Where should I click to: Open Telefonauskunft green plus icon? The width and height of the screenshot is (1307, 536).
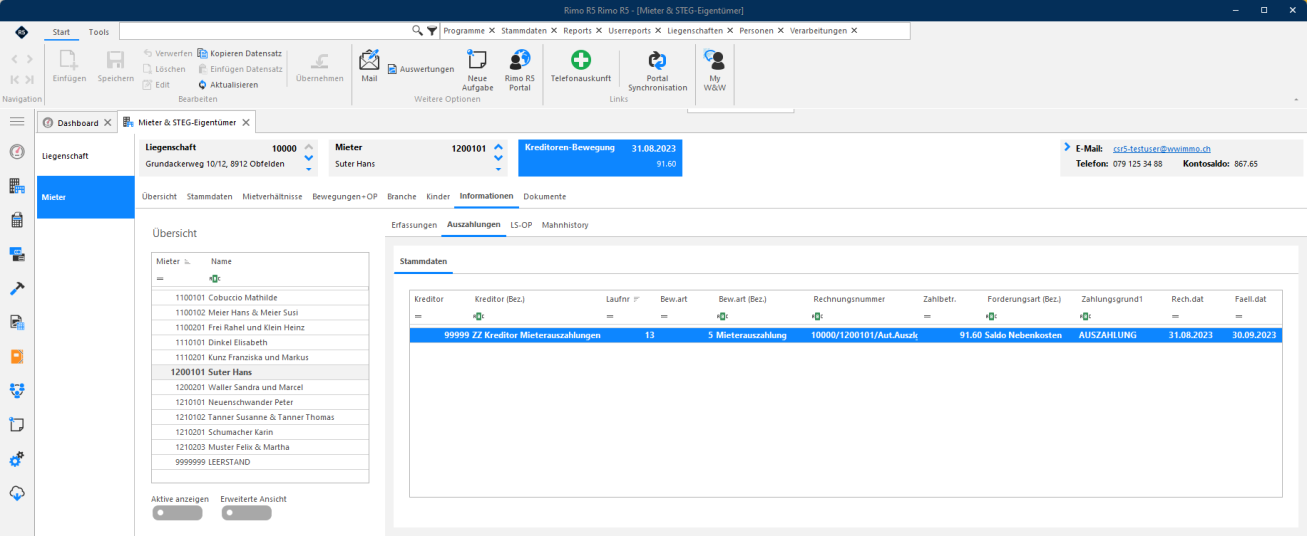point(581,66)
